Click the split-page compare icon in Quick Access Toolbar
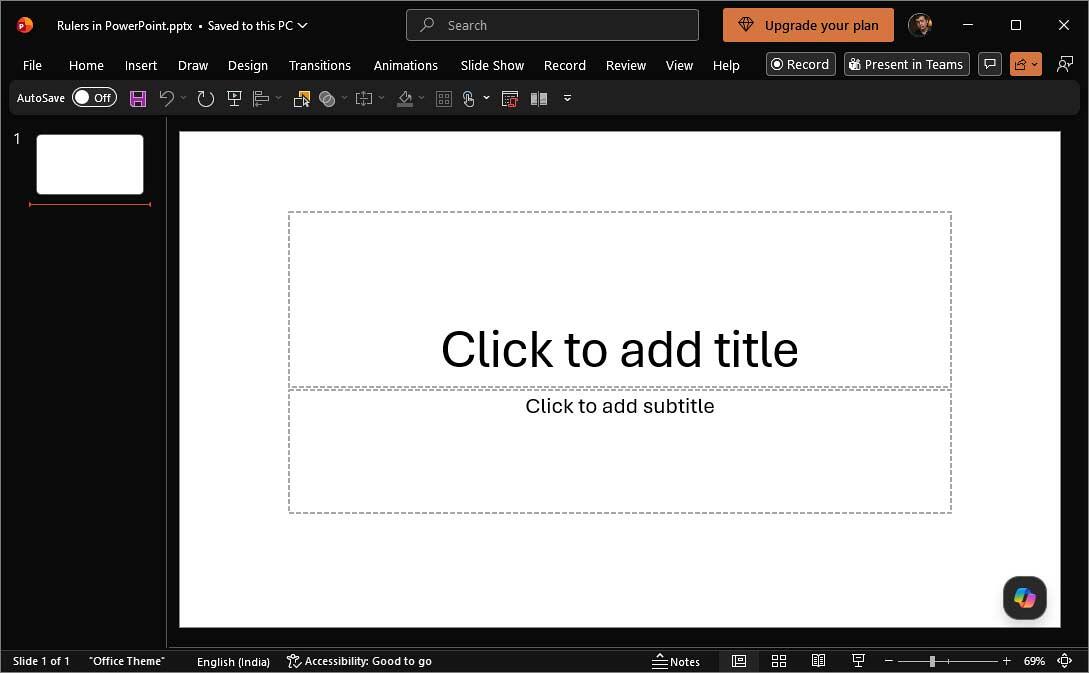The width and height of the screenshot is (1089, 673). point(539,99)
